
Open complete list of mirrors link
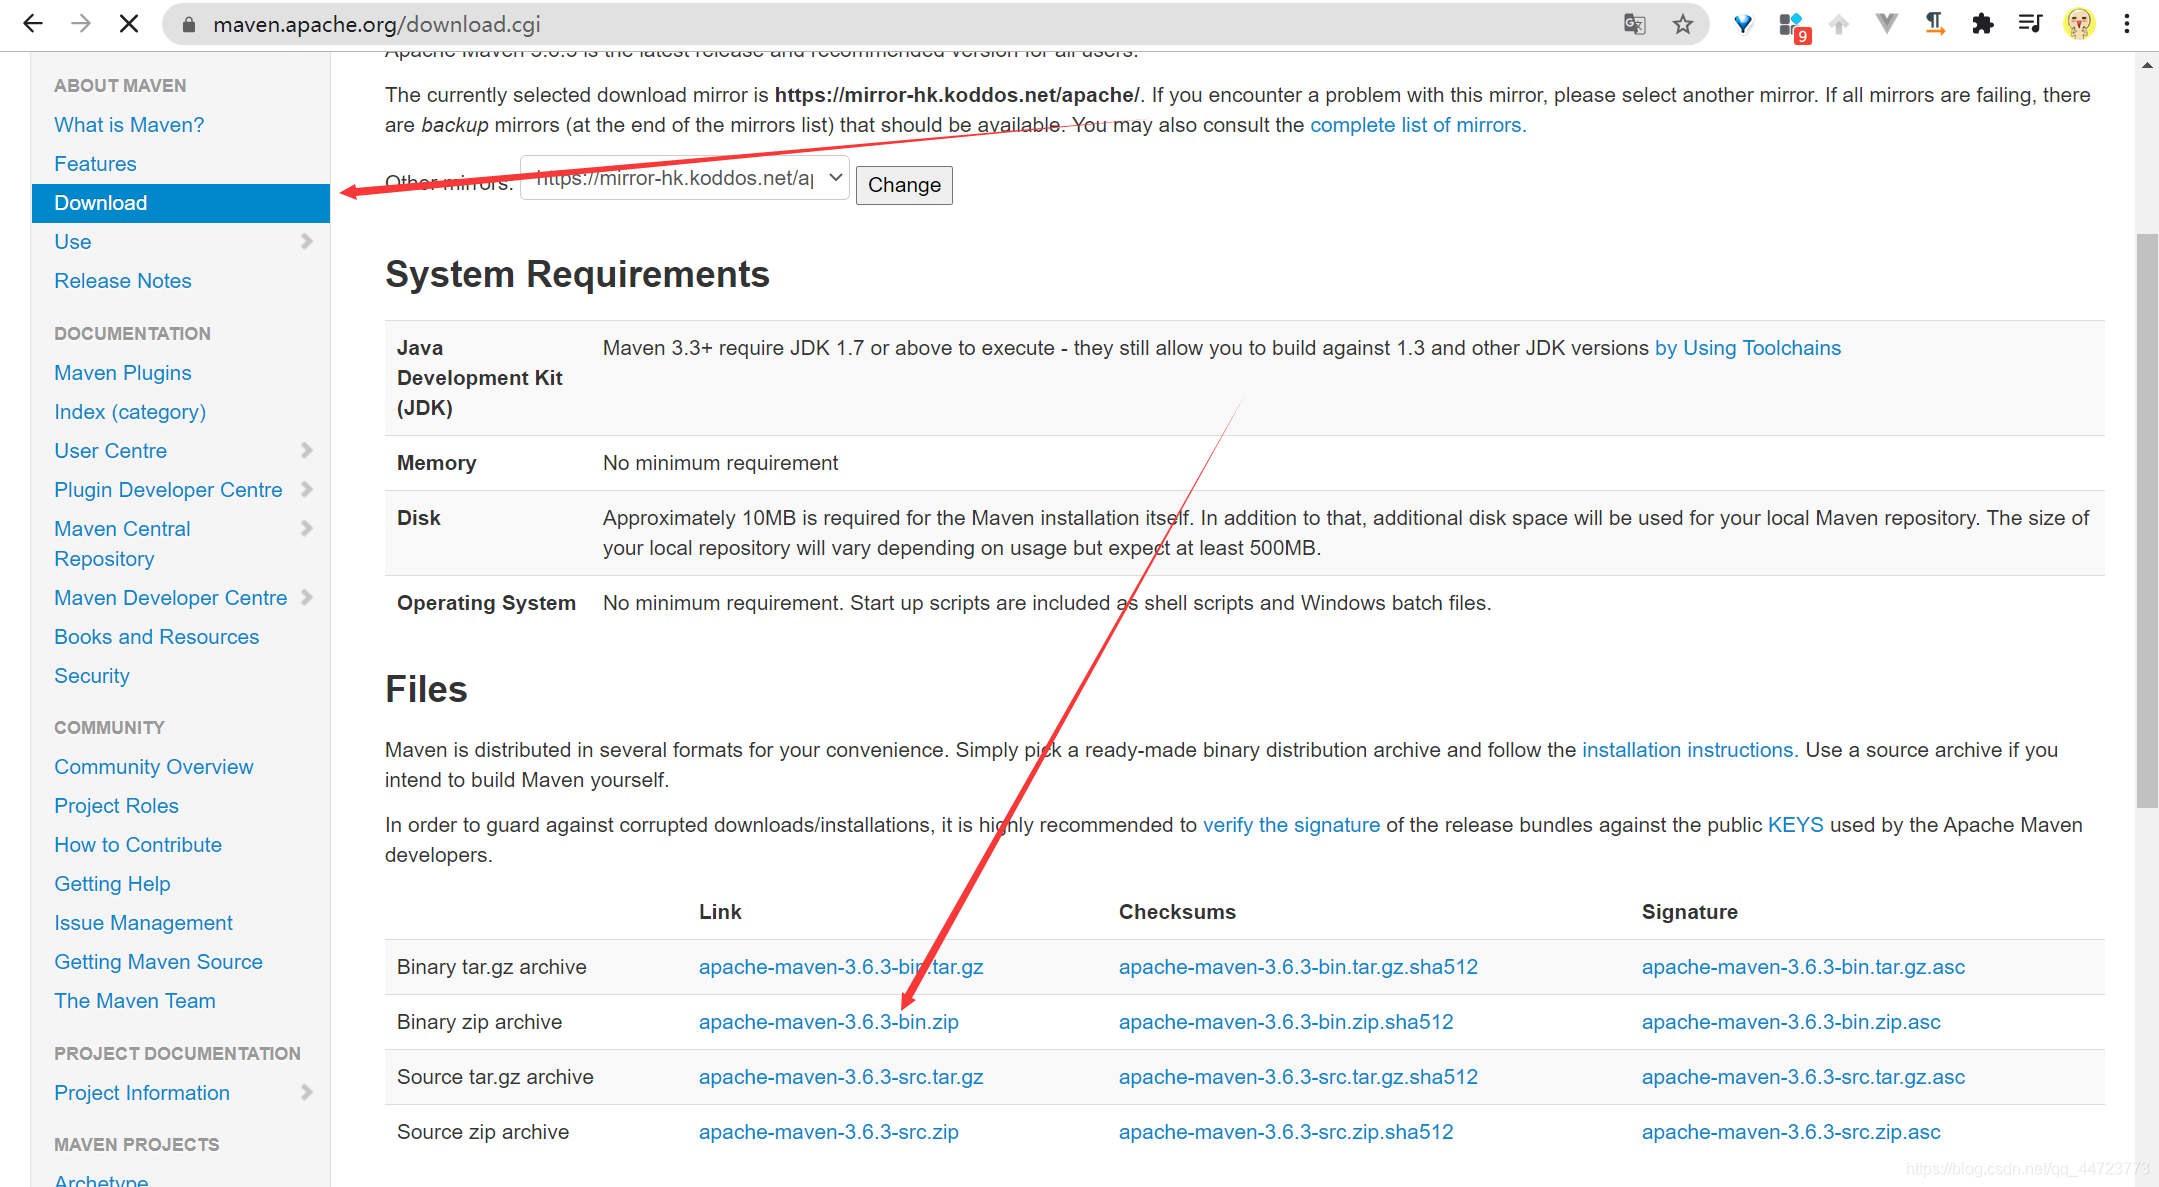[x=1416, y=125]
